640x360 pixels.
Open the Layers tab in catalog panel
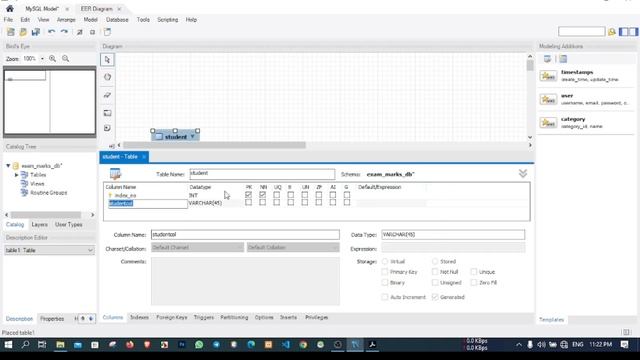pyautogui.click(x=40, y=224)
